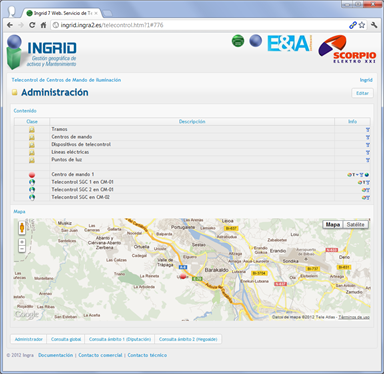Zoom in on the map
This screenshot has height=374, width=384.
(22, 242)
